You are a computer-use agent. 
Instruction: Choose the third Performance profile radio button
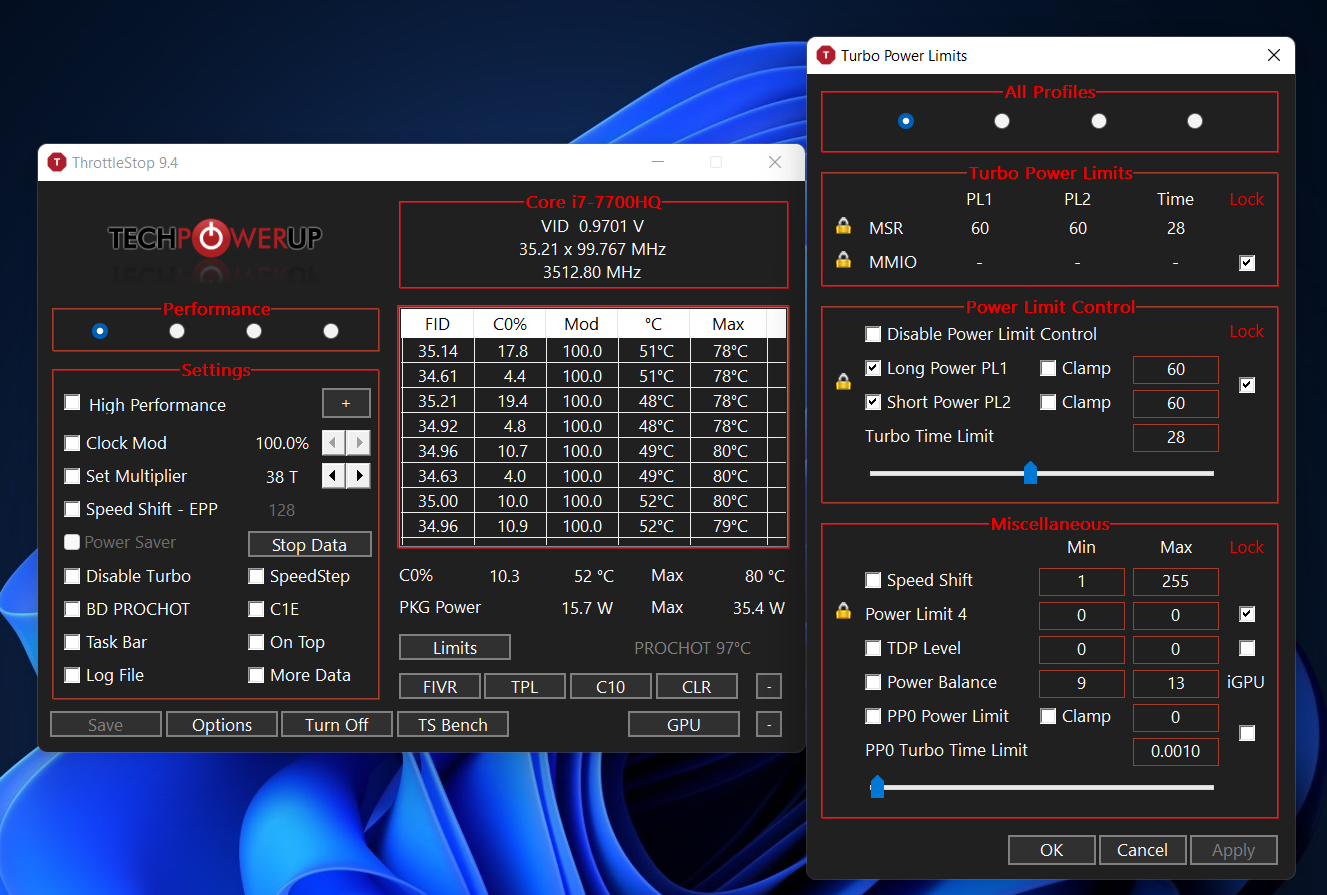click(x=254, y=331)
